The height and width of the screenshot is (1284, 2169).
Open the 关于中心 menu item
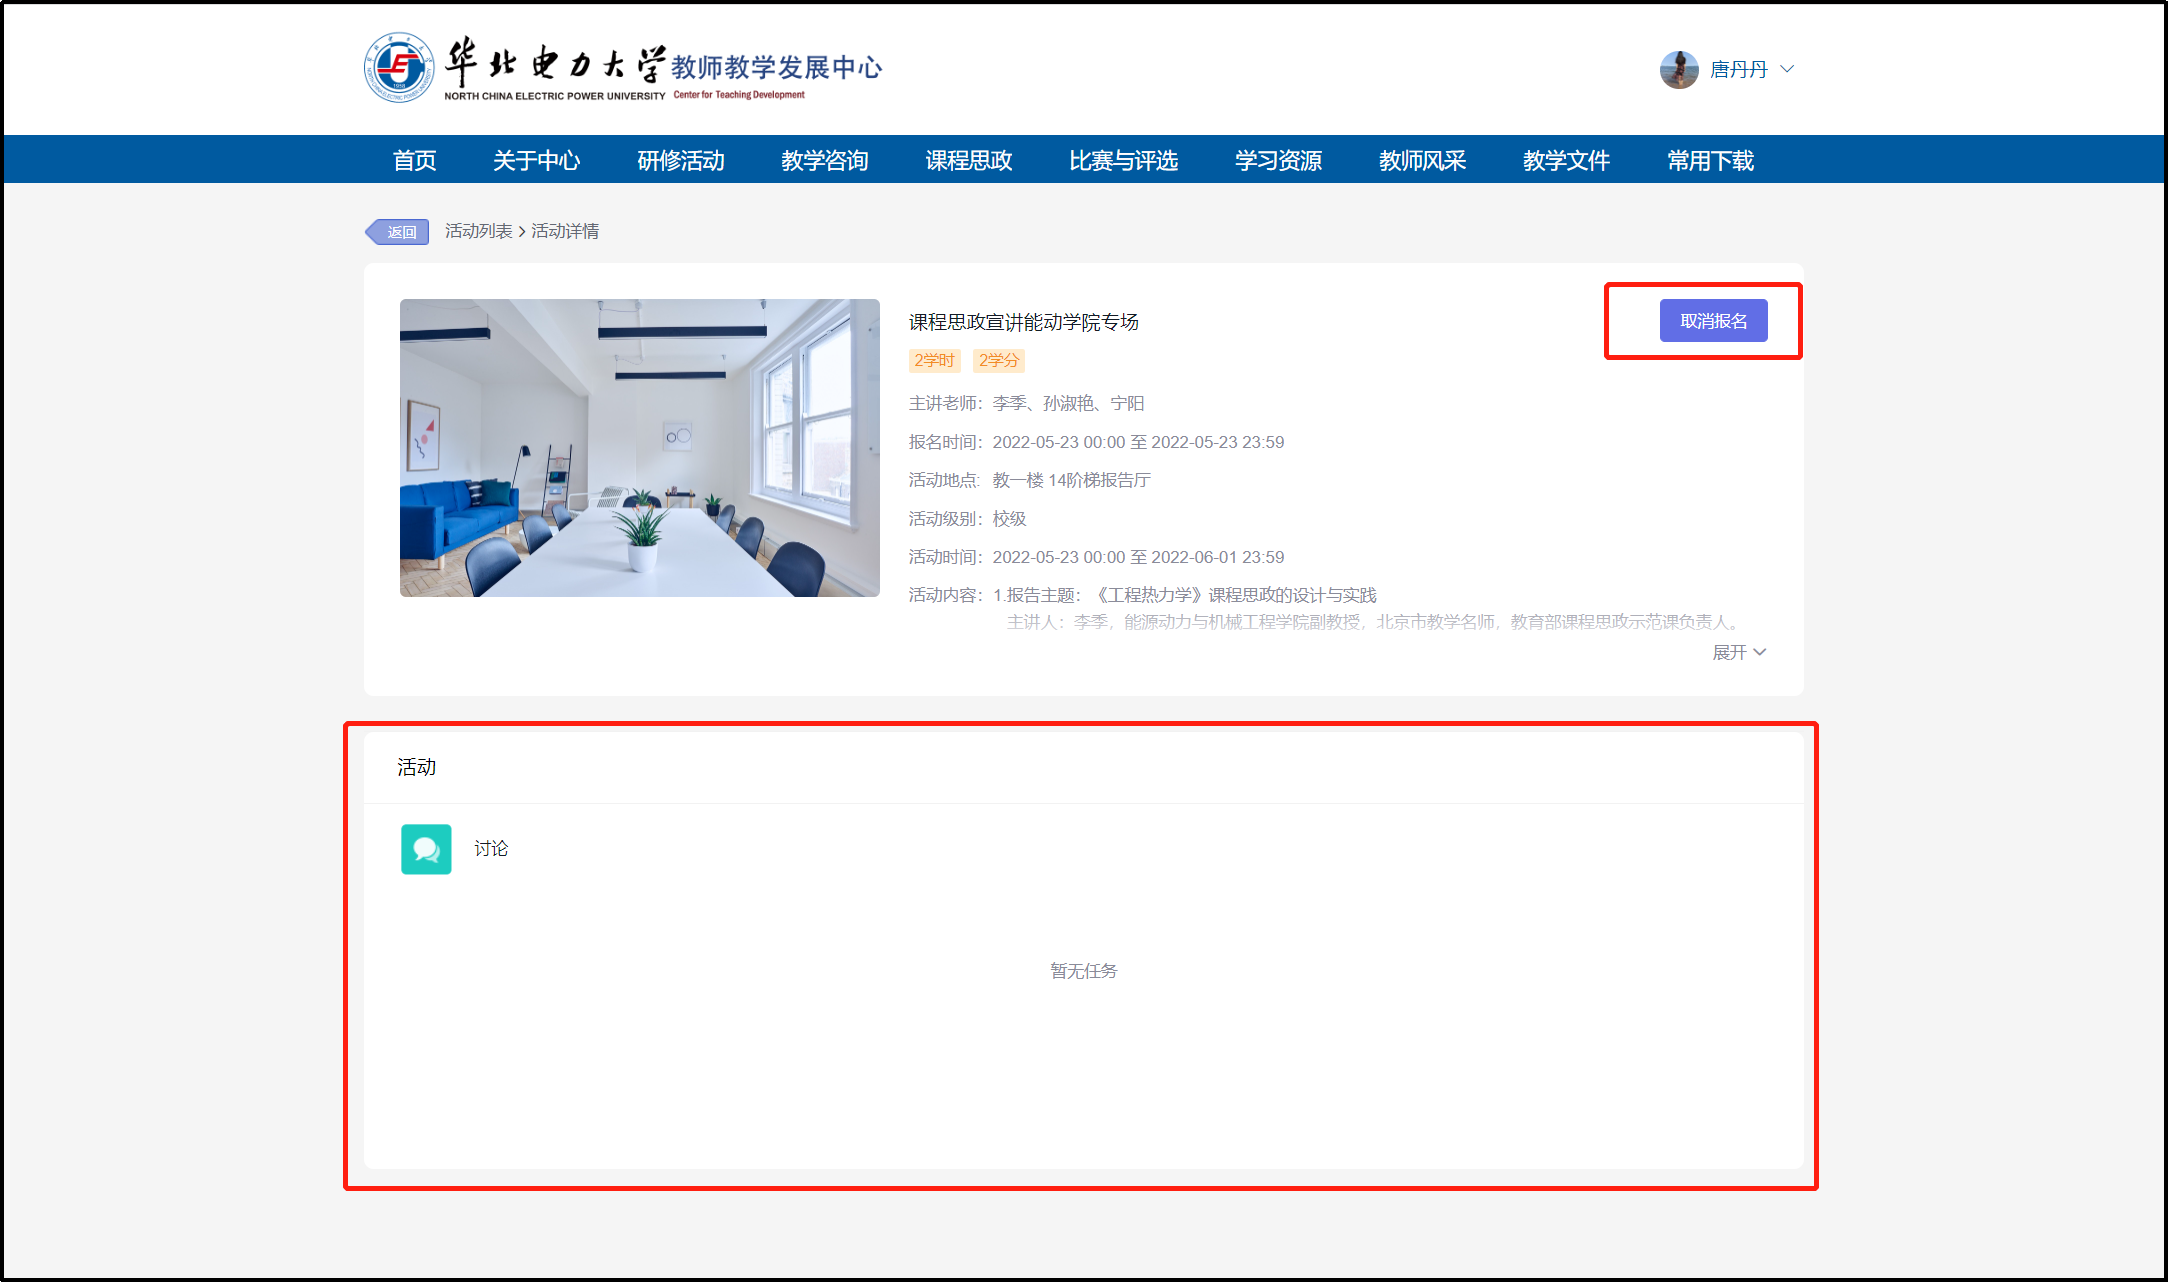[536, 160]
